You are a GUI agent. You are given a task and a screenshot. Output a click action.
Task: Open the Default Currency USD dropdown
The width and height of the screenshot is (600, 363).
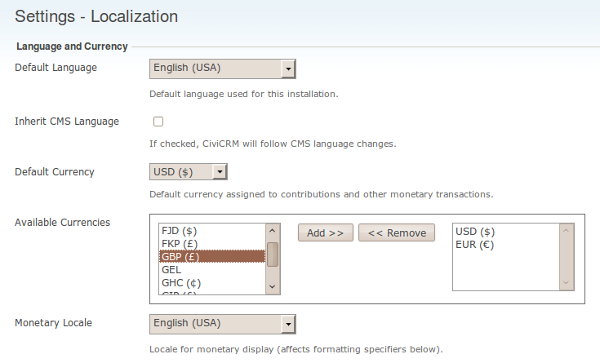pyautogui.click(x=188, y=172)
